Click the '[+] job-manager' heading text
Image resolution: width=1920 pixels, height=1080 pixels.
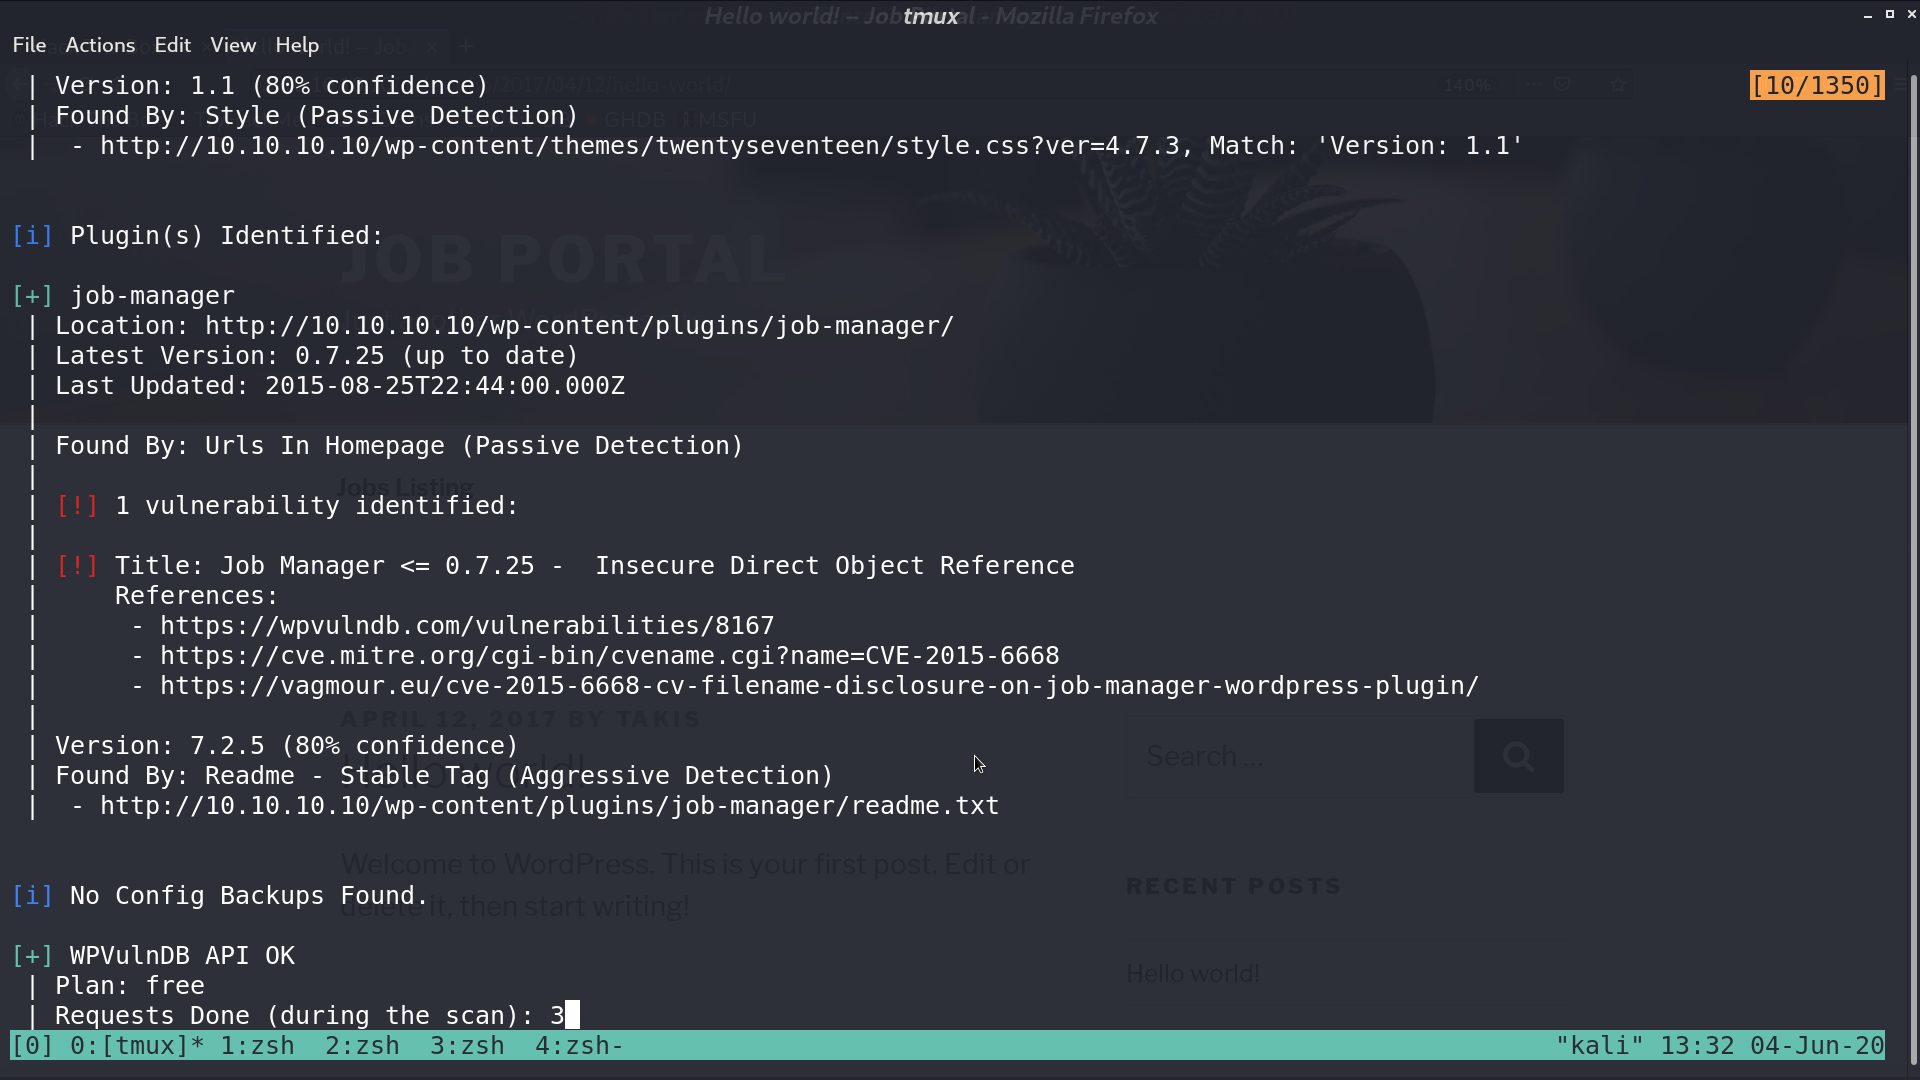point(123,296)
